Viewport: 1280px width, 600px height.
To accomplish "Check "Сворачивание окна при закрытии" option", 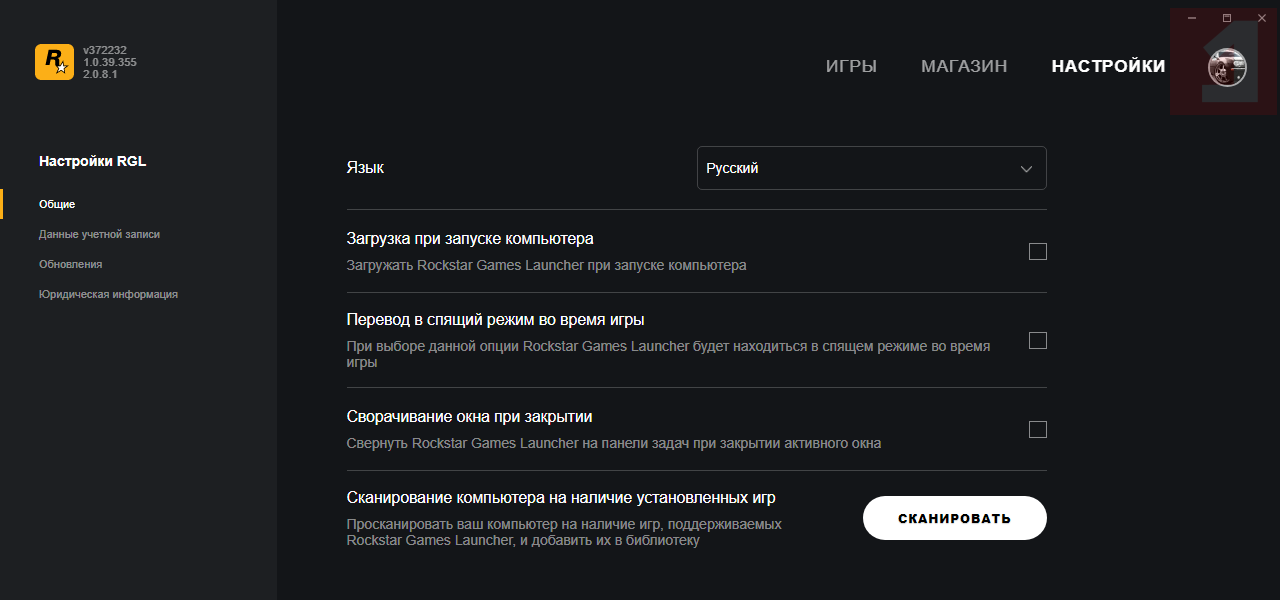I will click(x=1038, y=430).
